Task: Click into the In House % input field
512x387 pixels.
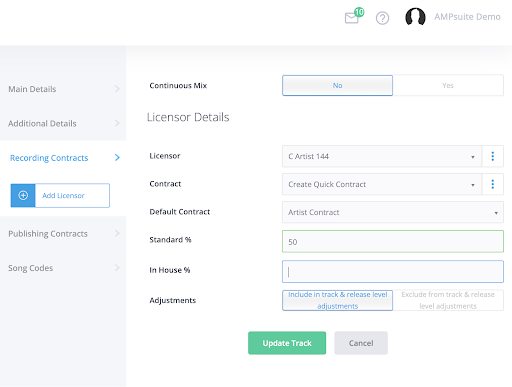Action: coord(393,271)
